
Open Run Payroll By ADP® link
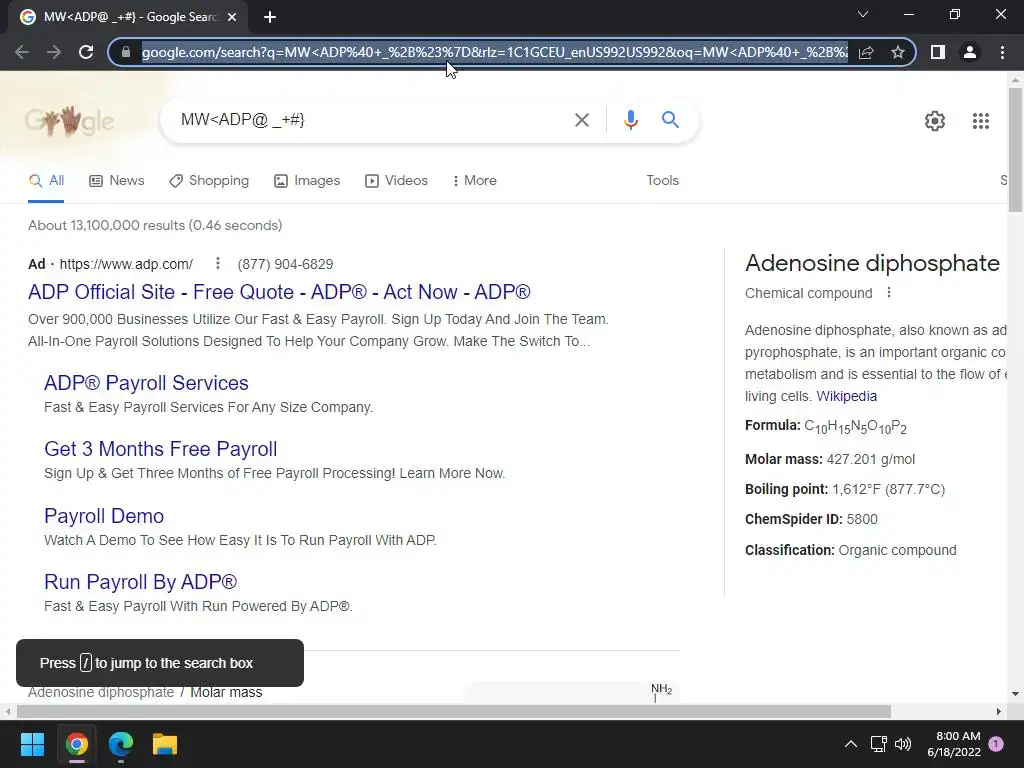140,582
